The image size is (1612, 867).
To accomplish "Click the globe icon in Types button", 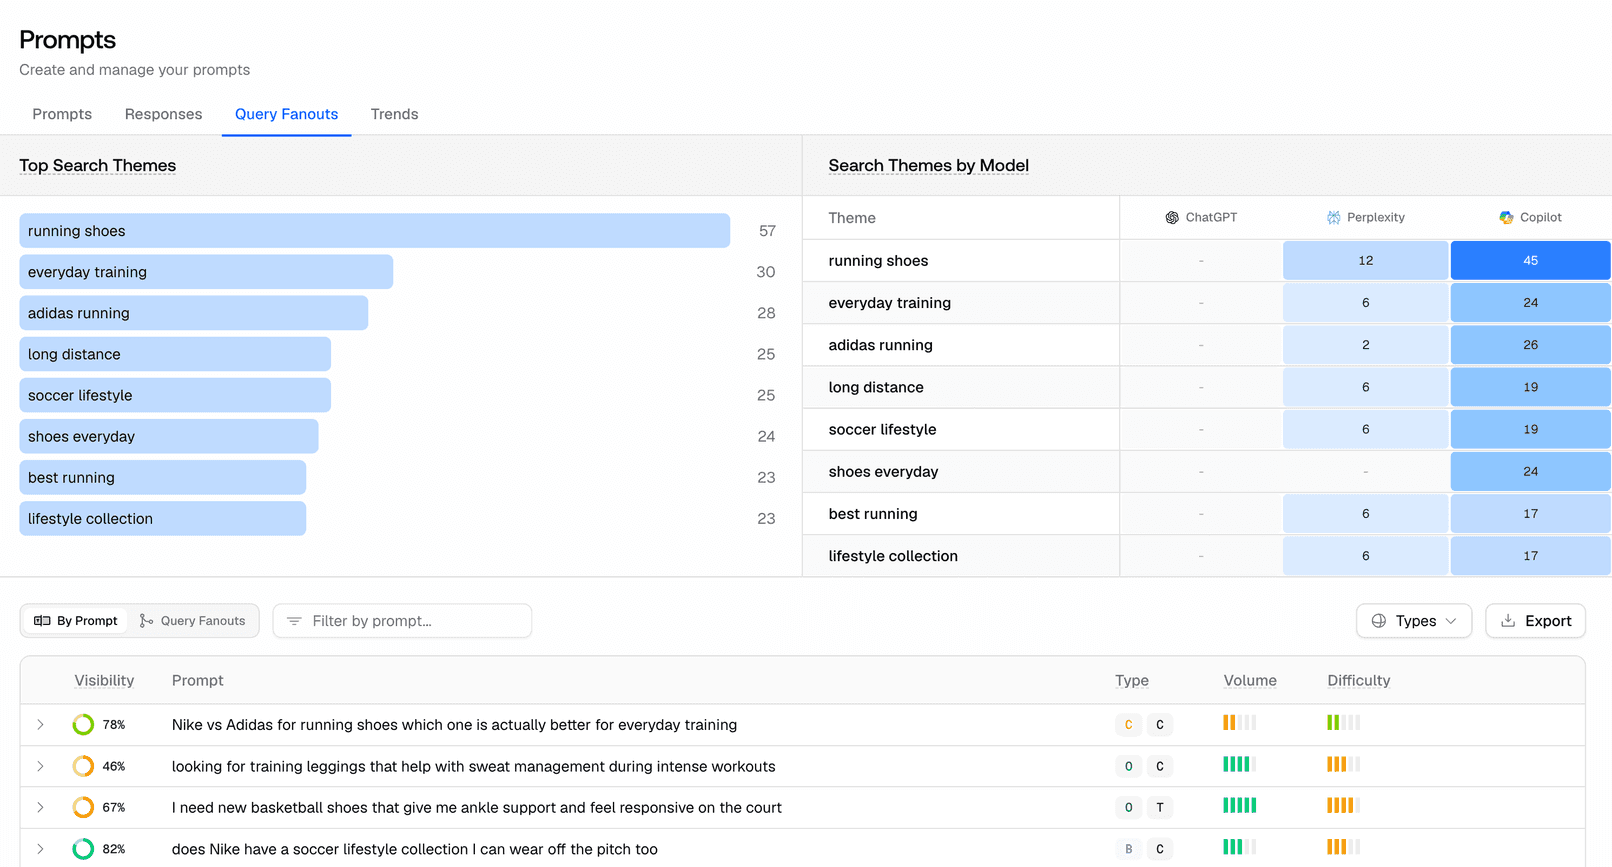I will pyautogui.click(x=1379, y=621).
